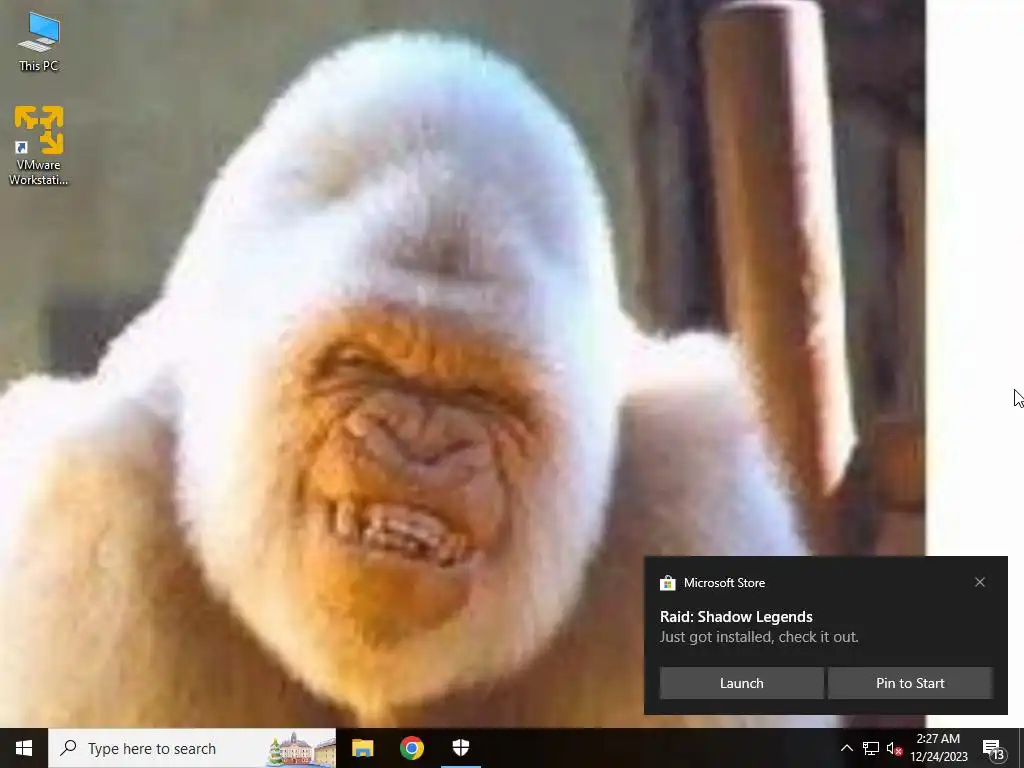Open File Explorer from the taskbar
1024x768 pixels.
(362, 748)
